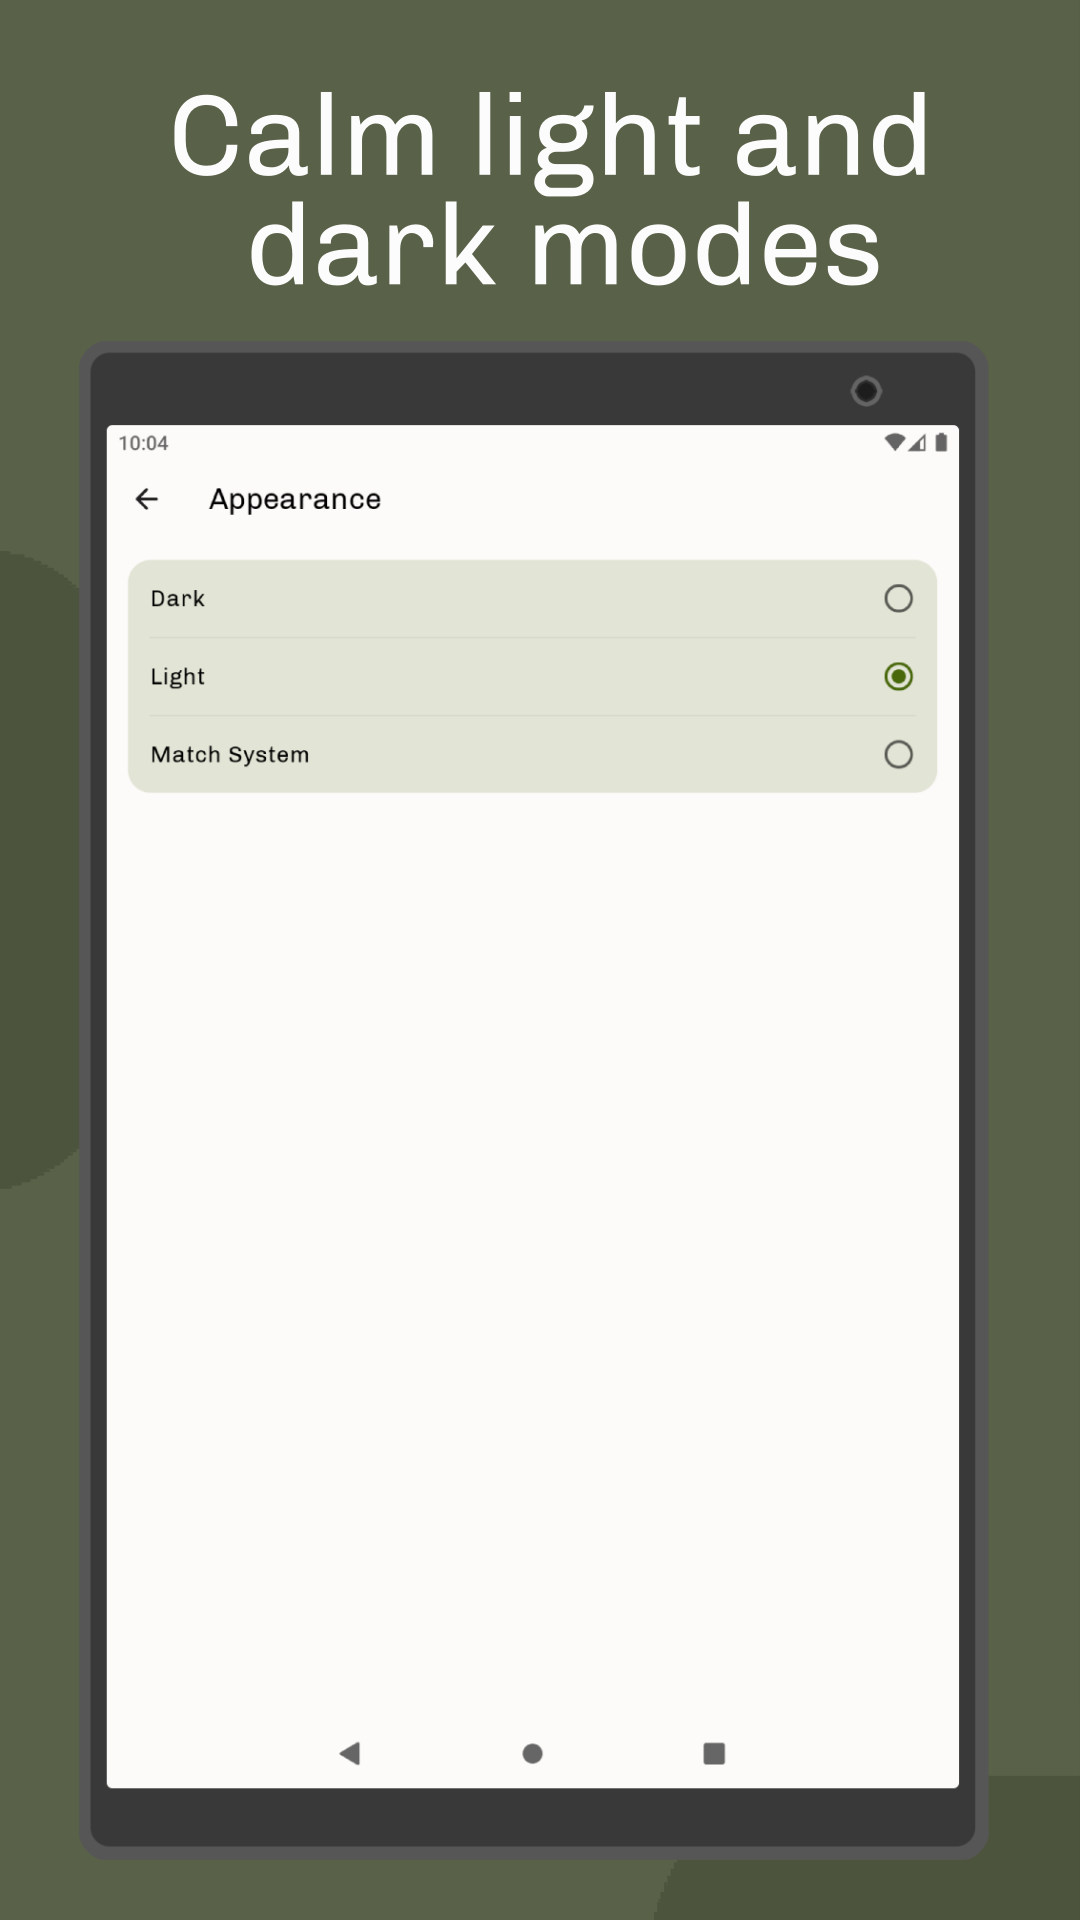Click the 10:04 clock in the status bar
1080x1920 pixels.
(x=143, y=443)
